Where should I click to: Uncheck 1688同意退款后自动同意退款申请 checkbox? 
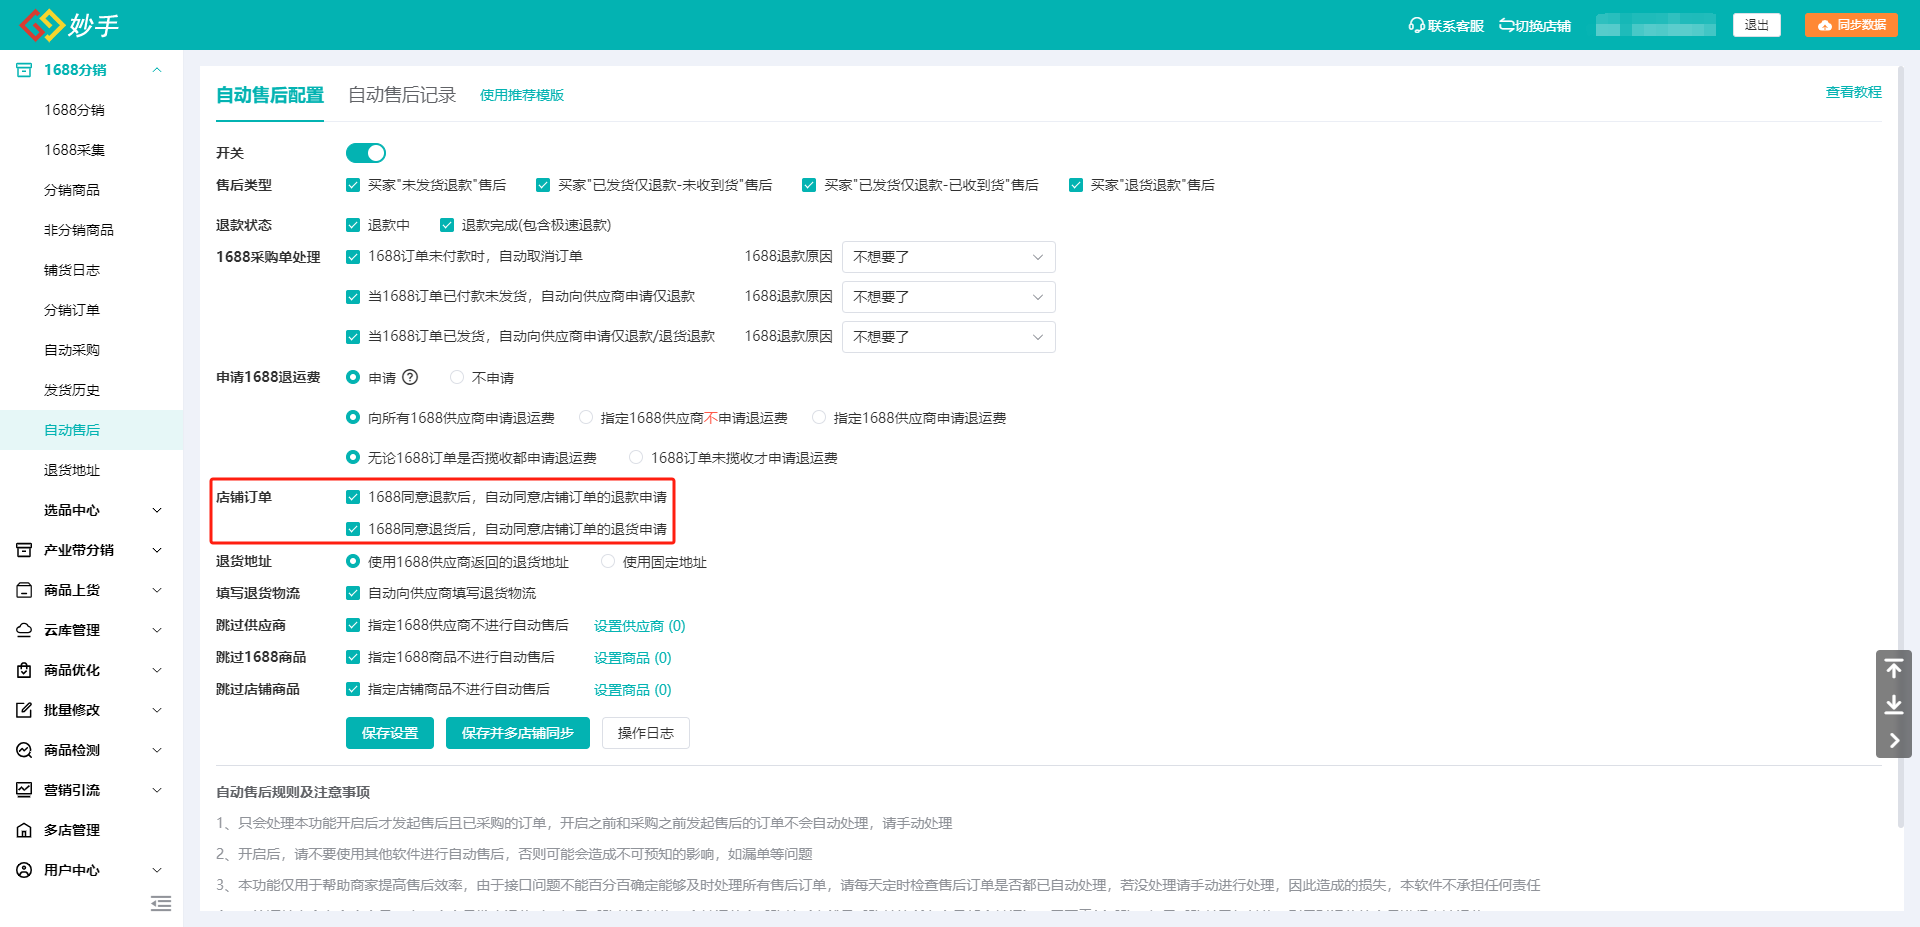point(353,497)
